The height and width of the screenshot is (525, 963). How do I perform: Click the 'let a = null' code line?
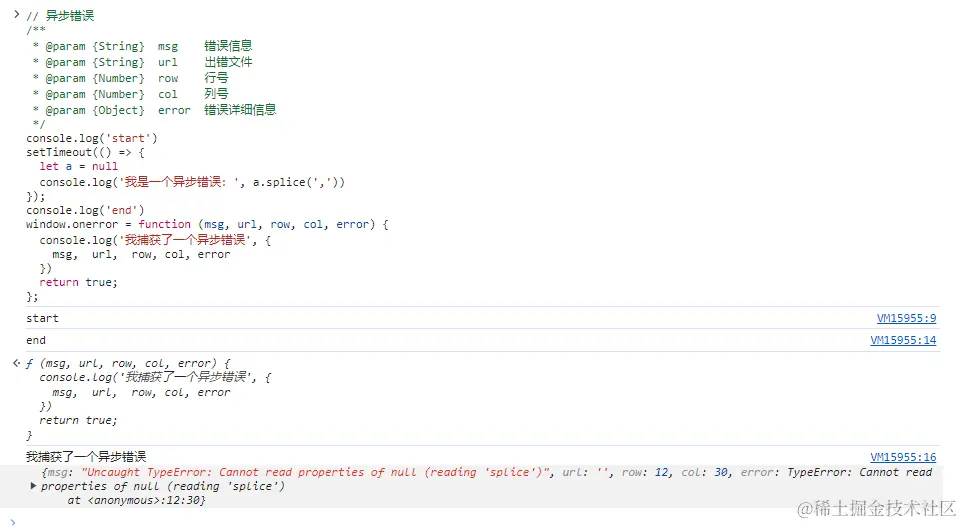(x=79, y=166)
